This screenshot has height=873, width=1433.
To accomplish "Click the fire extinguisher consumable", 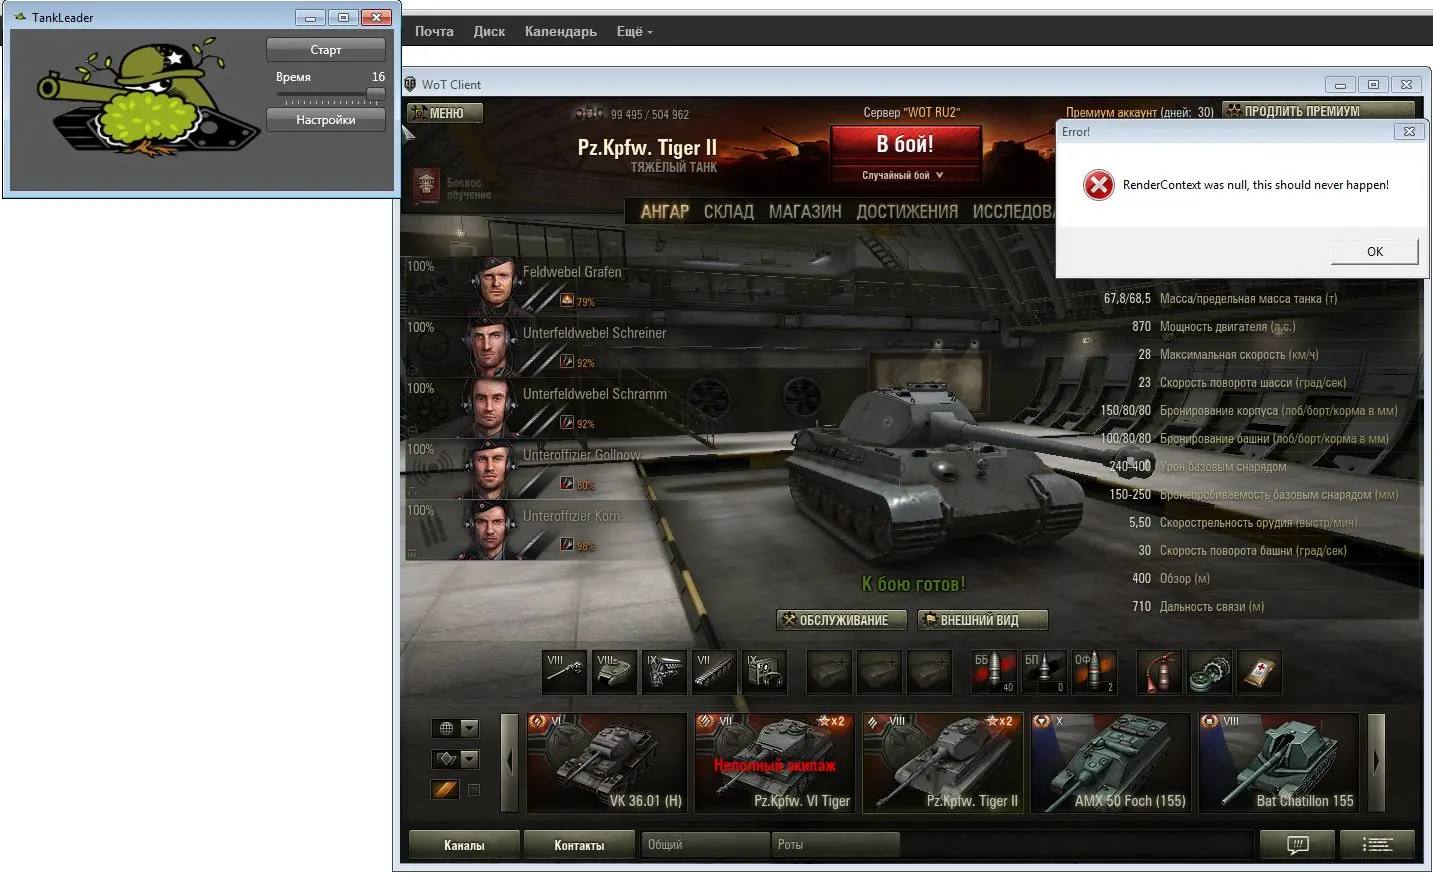I will 1160,672.
